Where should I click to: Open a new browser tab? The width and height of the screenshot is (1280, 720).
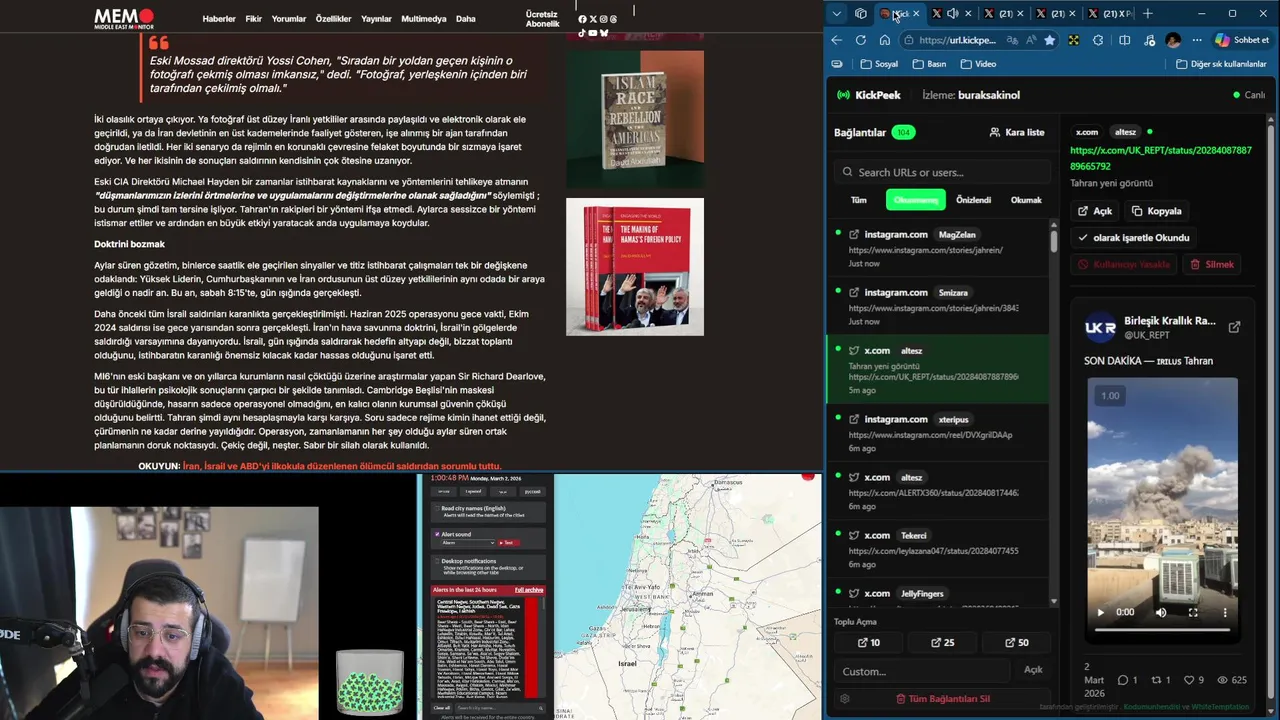(1148, 14)
